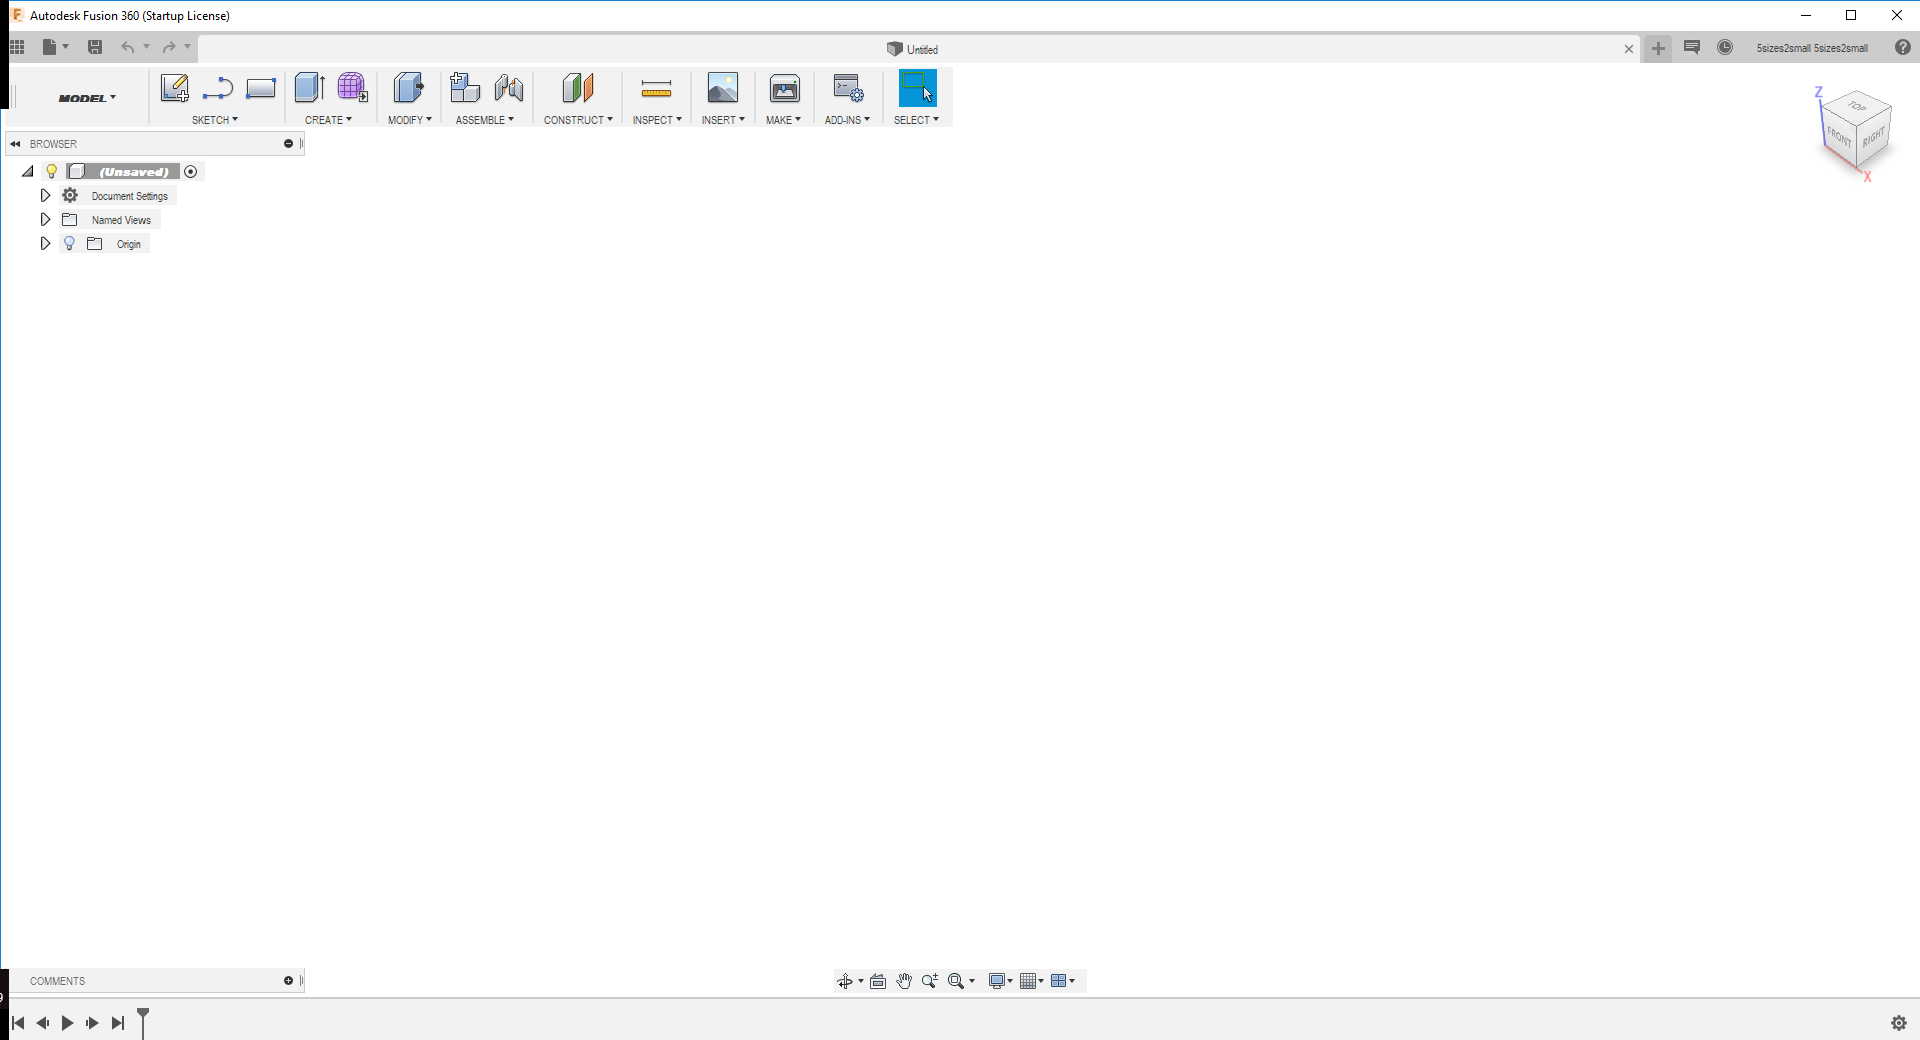The height and width of the screenshot is (1040, 1920).
Task: Click the Select tool icon
Action: [917, 88]
